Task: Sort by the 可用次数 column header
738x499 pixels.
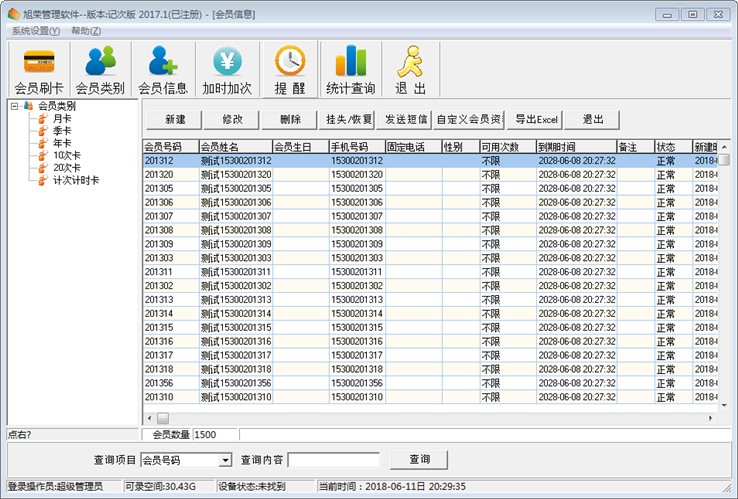Action: pyautogui.click(x=508, y=147)
